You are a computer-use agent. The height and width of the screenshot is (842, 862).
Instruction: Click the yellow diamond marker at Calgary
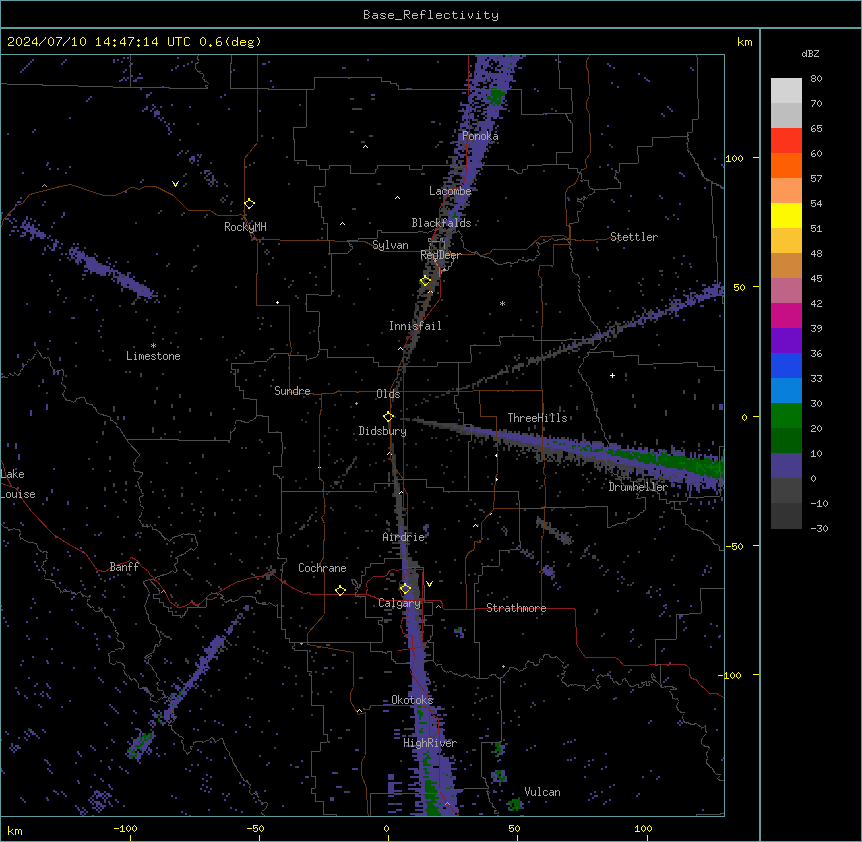click(405, 589)
